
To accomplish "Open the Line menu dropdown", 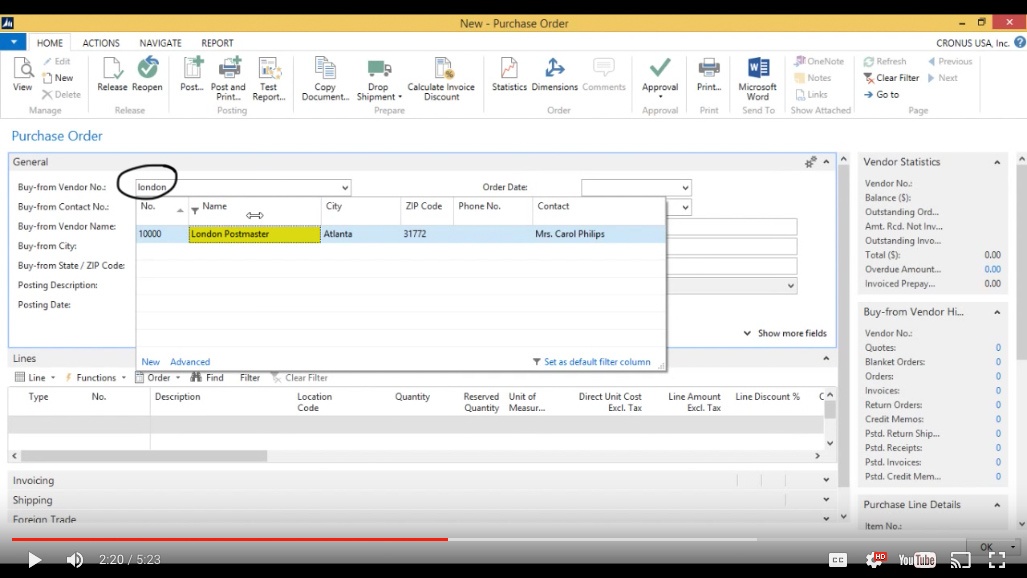I will 35,377.
